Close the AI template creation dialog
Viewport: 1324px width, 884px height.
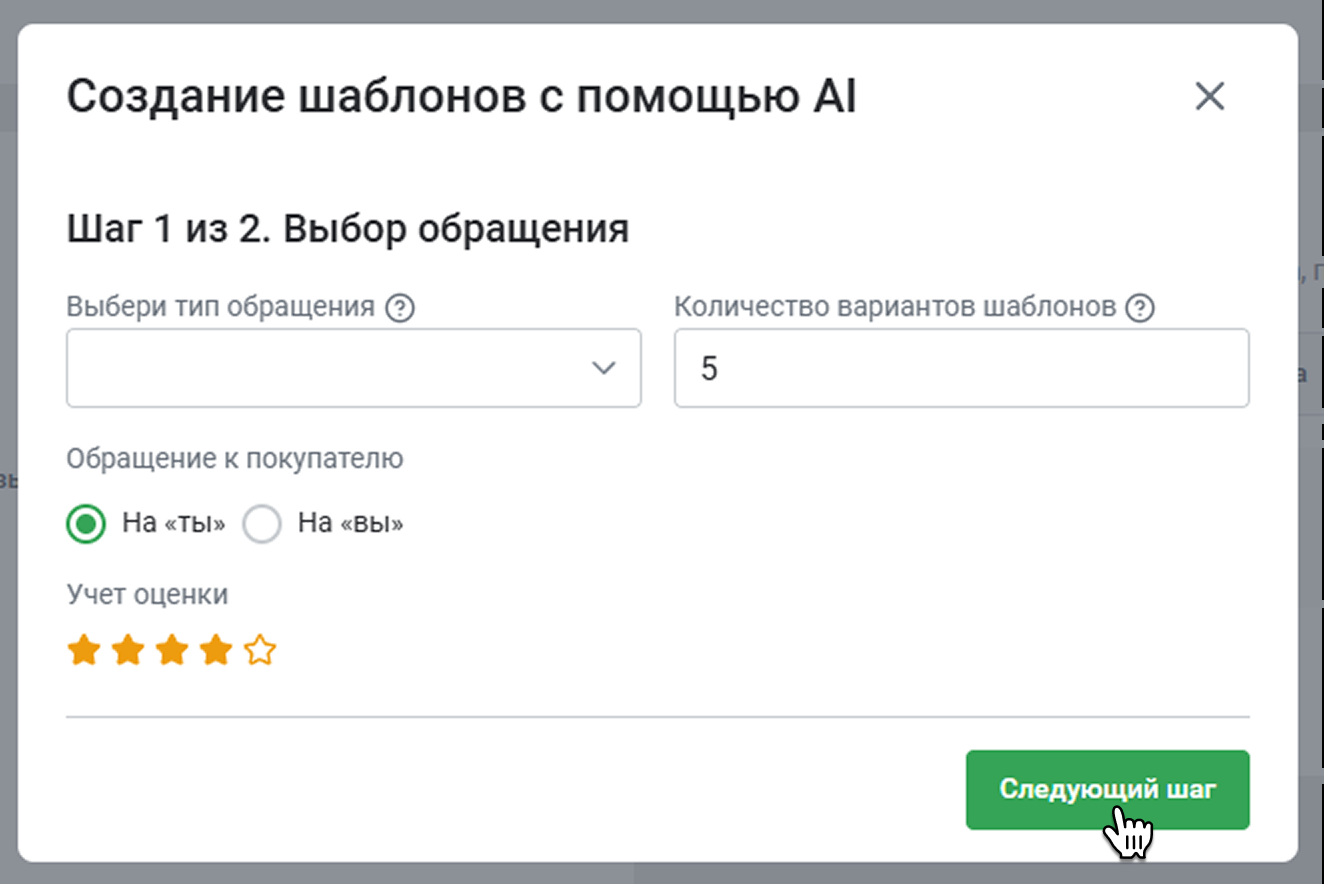pos(1210,97)
